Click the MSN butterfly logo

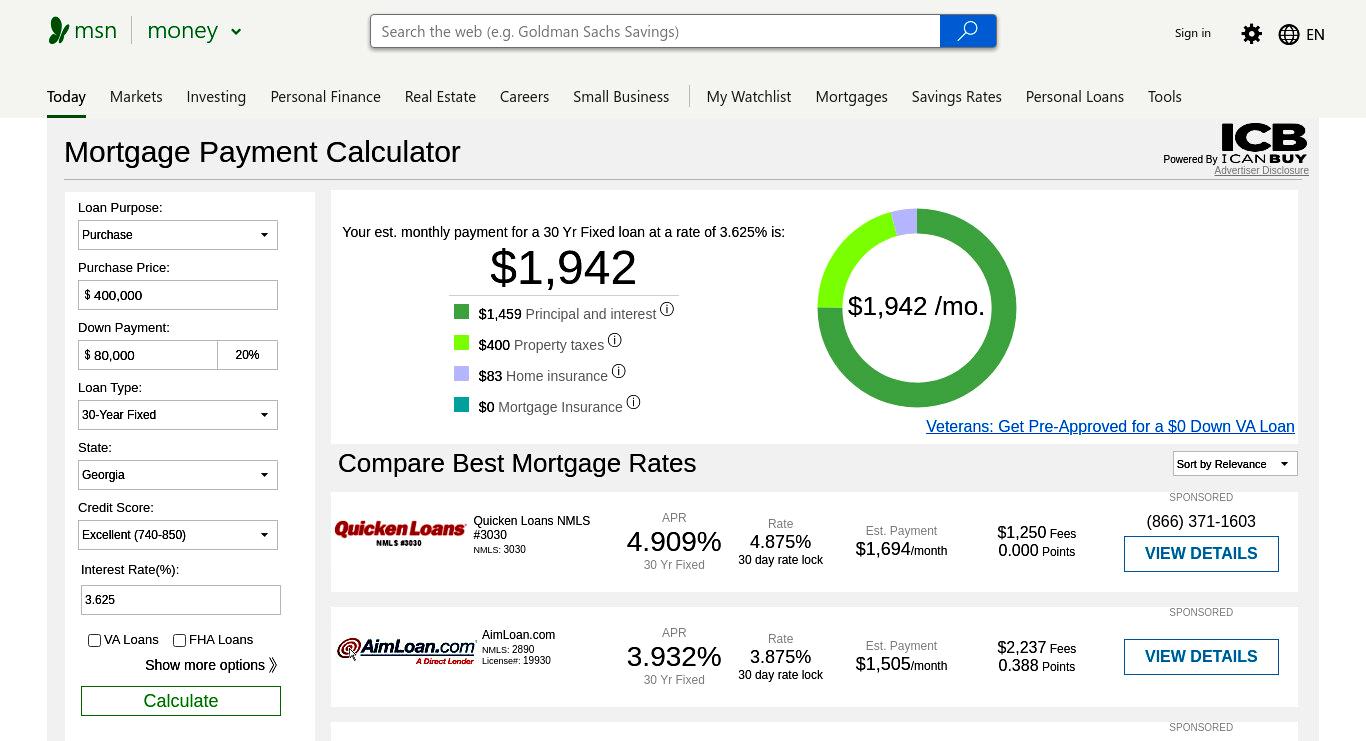click(59, 31)
